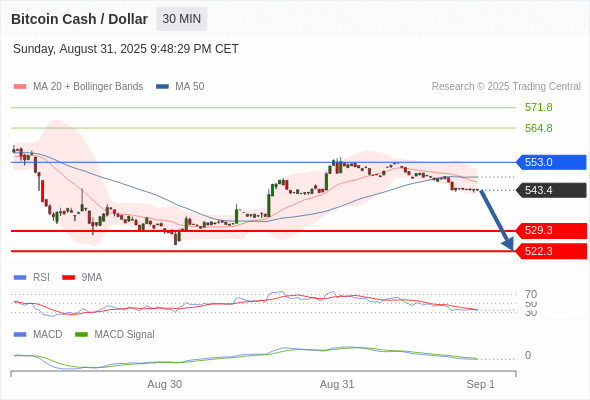Click the MA 20 + Bollinger Bands legend swatch
Image resolution: width=590 pixels, height=400 pixels.
click(x=20, y=87)
